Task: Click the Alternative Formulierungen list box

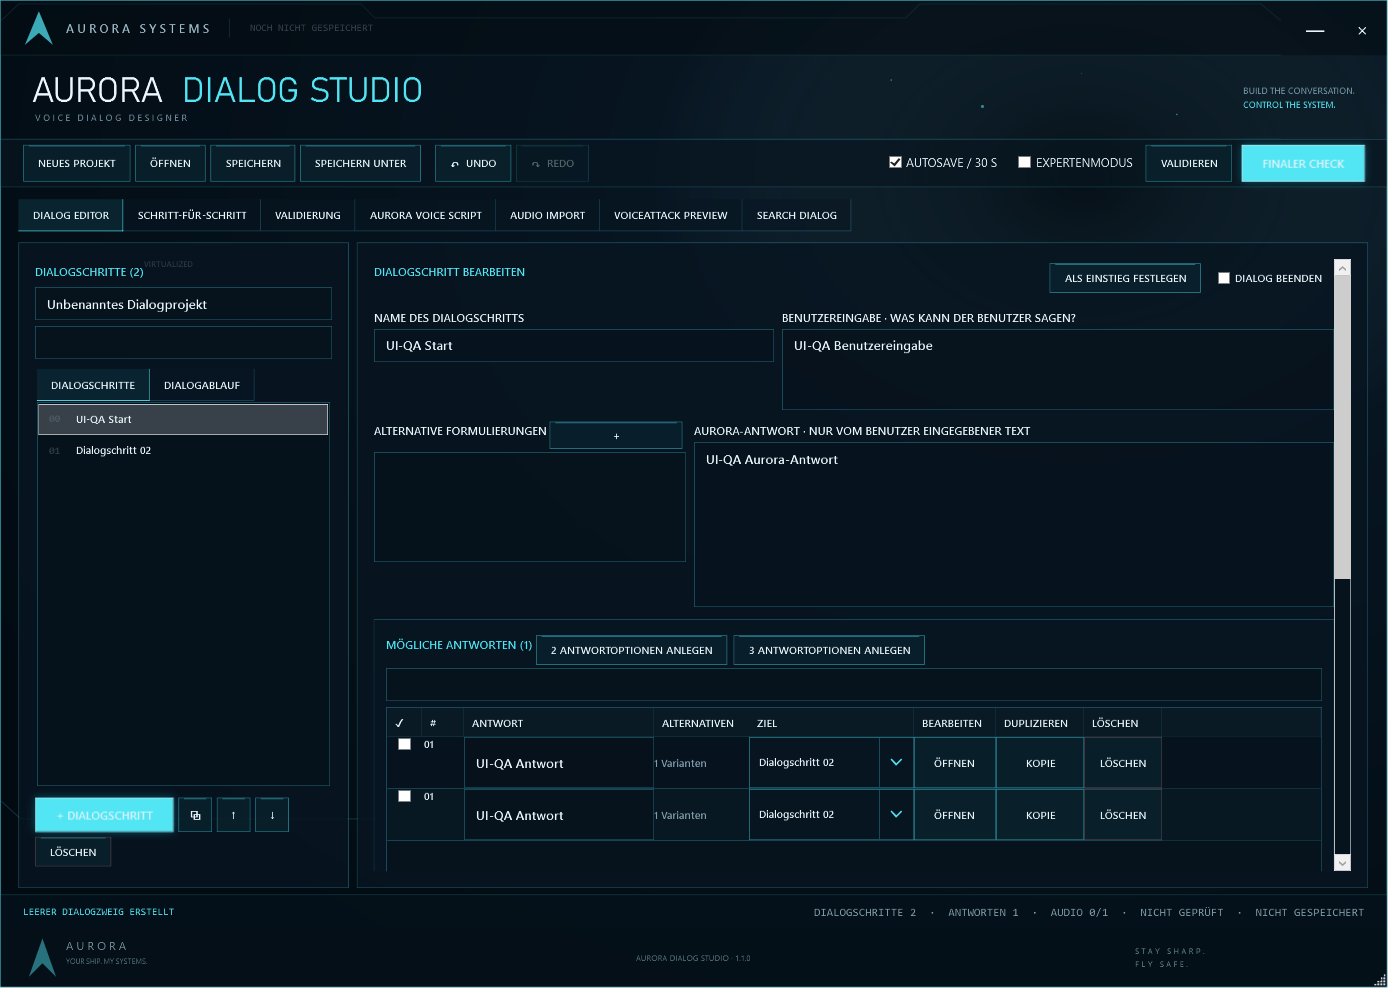Action: (x=530, y=507)
